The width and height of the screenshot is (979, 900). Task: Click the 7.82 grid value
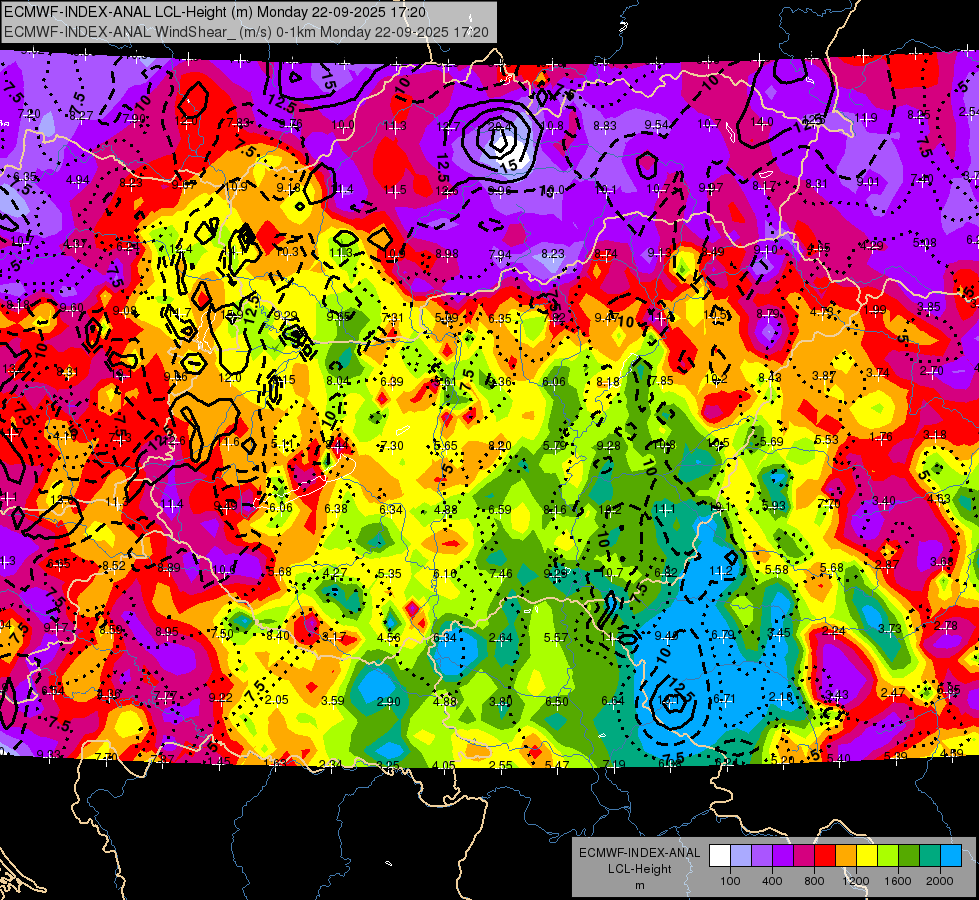(x=553, y=317)
